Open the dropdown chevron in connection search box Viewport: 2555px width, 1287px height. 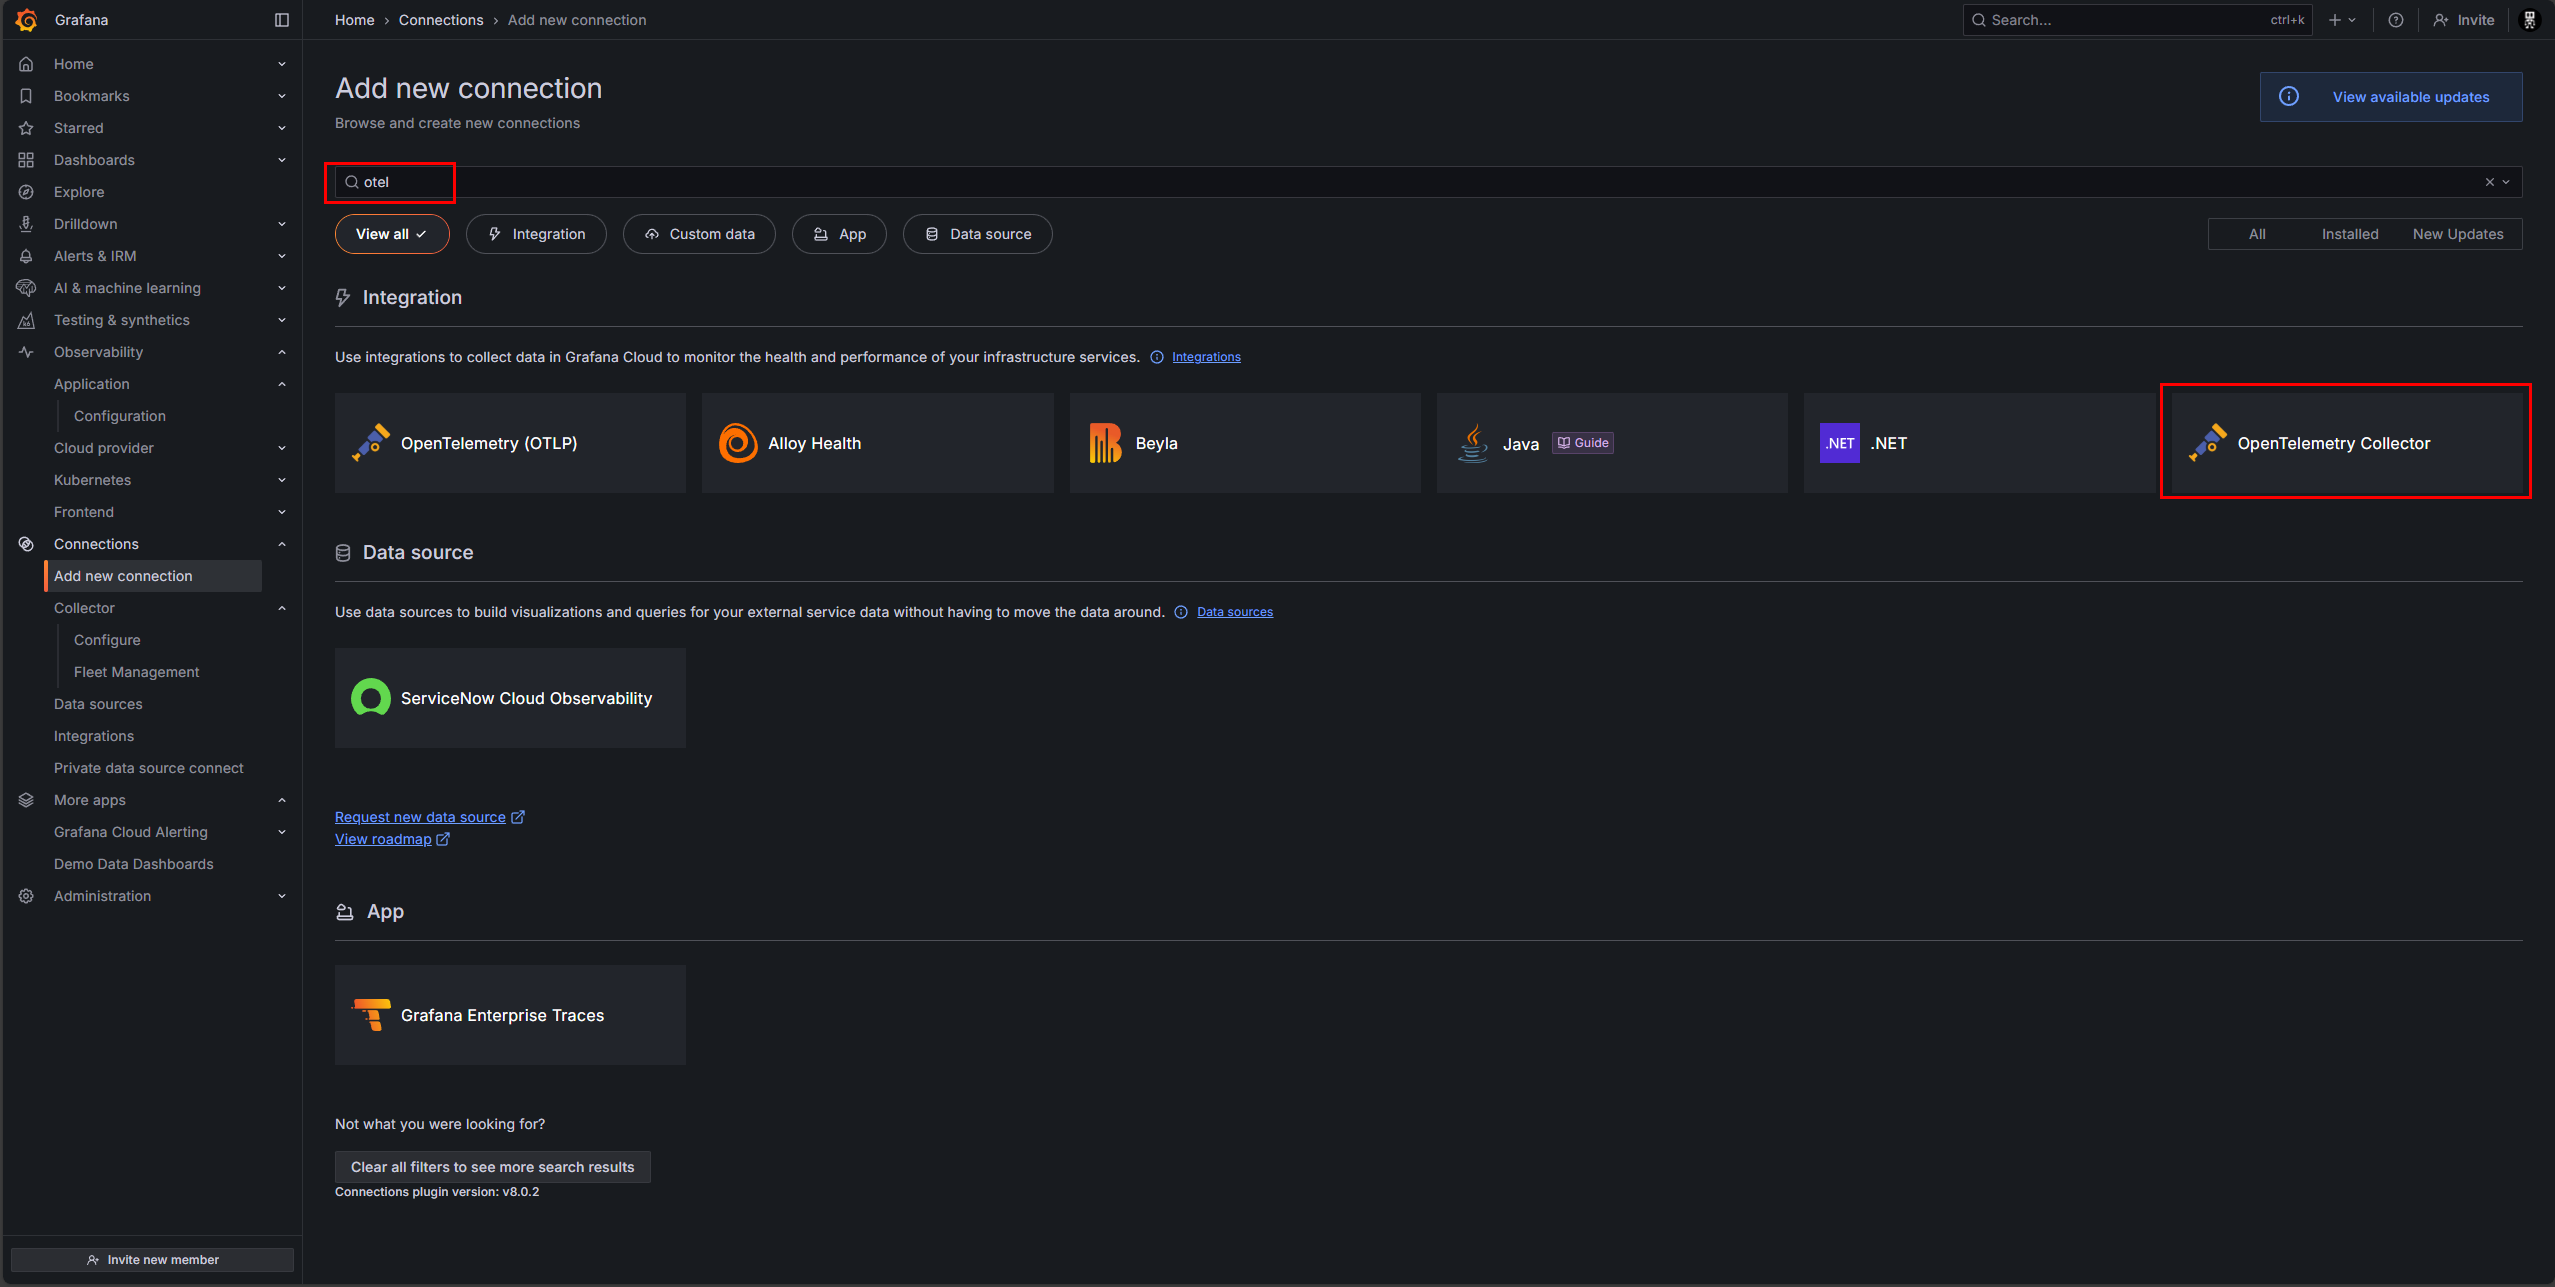pos(2506,182)
